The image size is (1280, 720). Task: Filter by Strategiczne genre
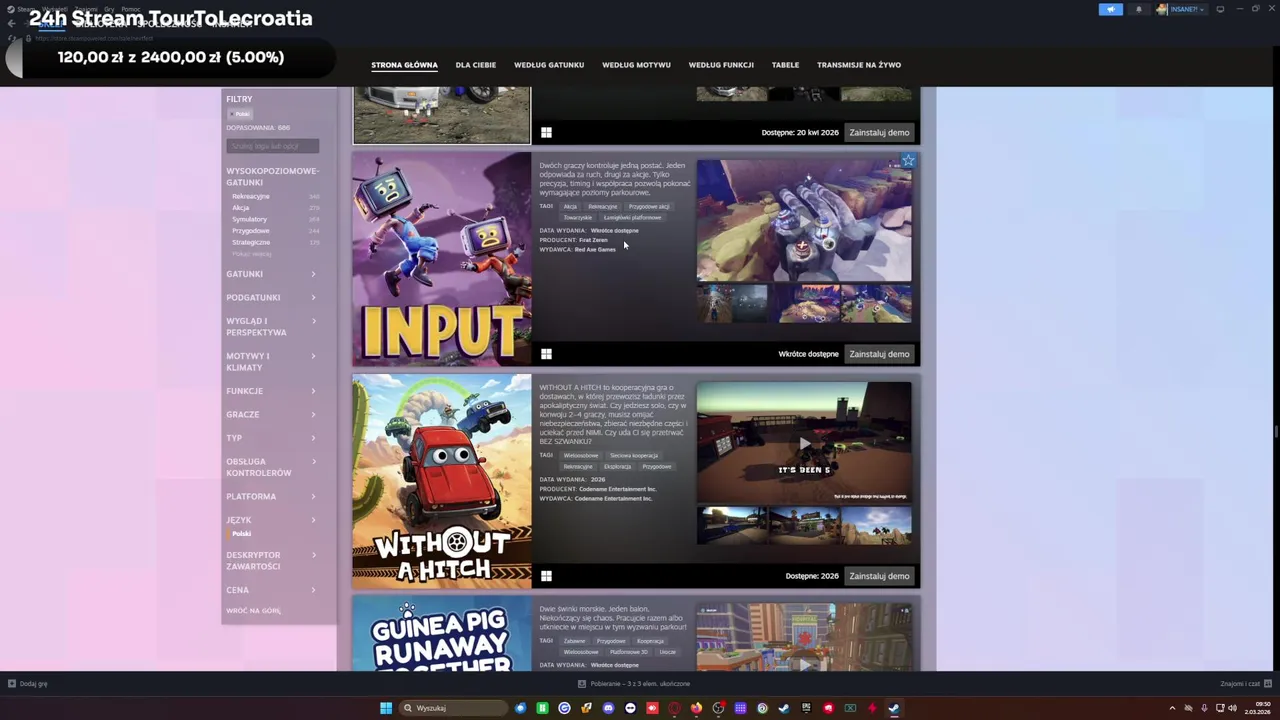(251, 242)
